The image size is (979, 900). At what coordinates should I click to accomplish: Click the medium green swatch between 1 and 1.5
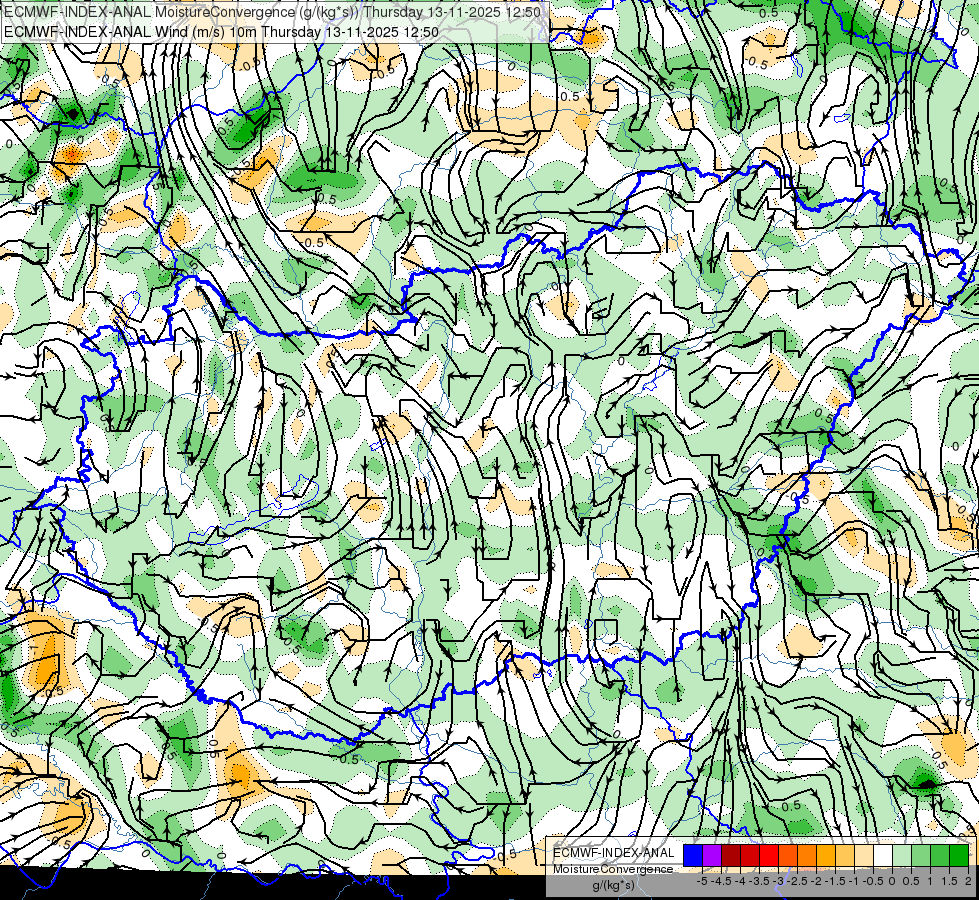[940, 855]
